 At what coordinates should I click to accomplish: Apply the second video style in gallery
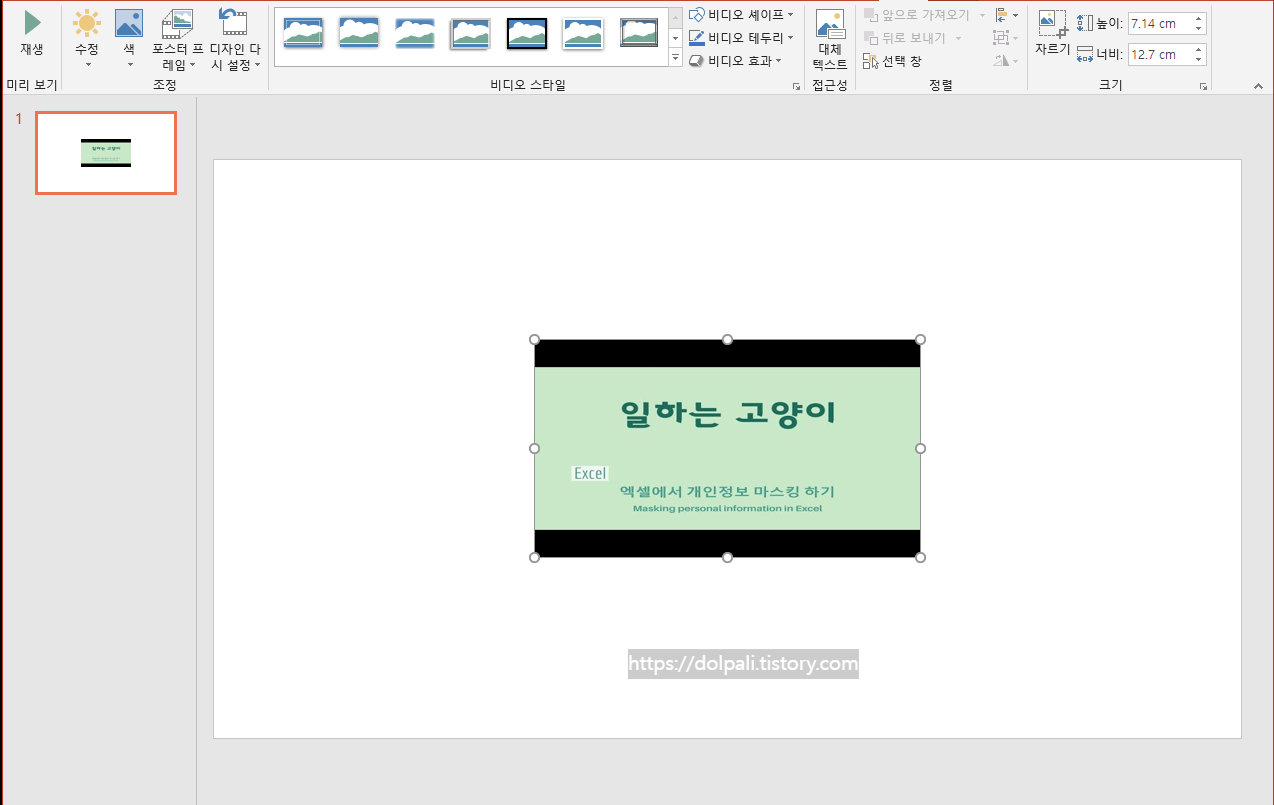359,34
